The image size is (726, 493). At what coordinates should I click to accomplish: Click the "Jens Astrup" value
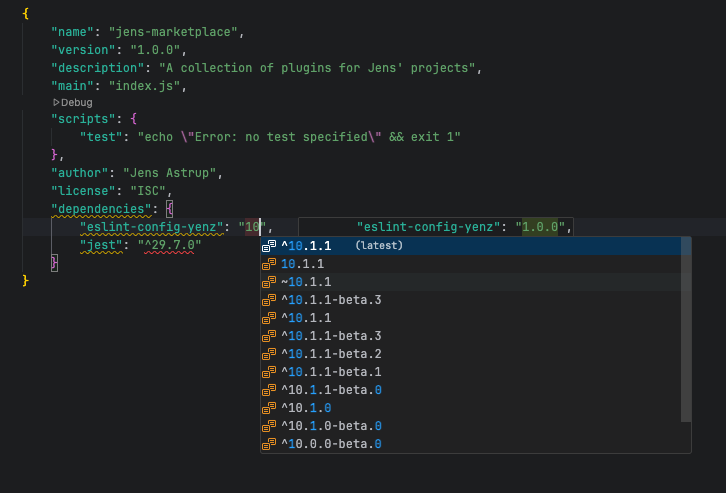[169, 173]
